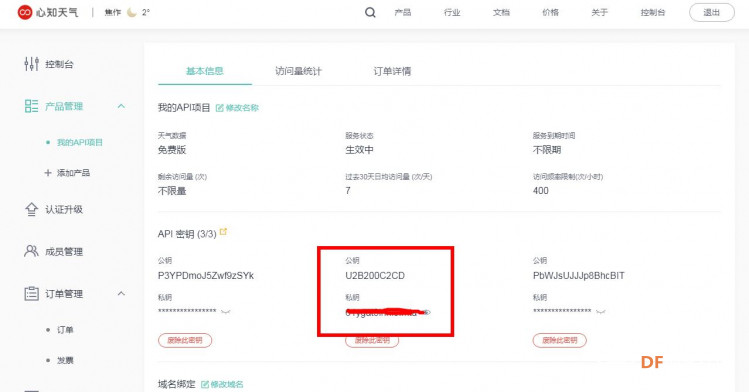Open 添加产品 in sidebar
749x392 pixels.
(x=73, y=173)
